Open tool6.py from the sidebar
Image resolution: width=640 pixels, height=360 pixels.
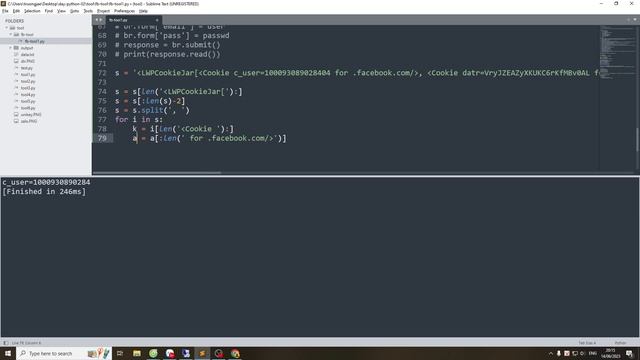click(28, 108)
